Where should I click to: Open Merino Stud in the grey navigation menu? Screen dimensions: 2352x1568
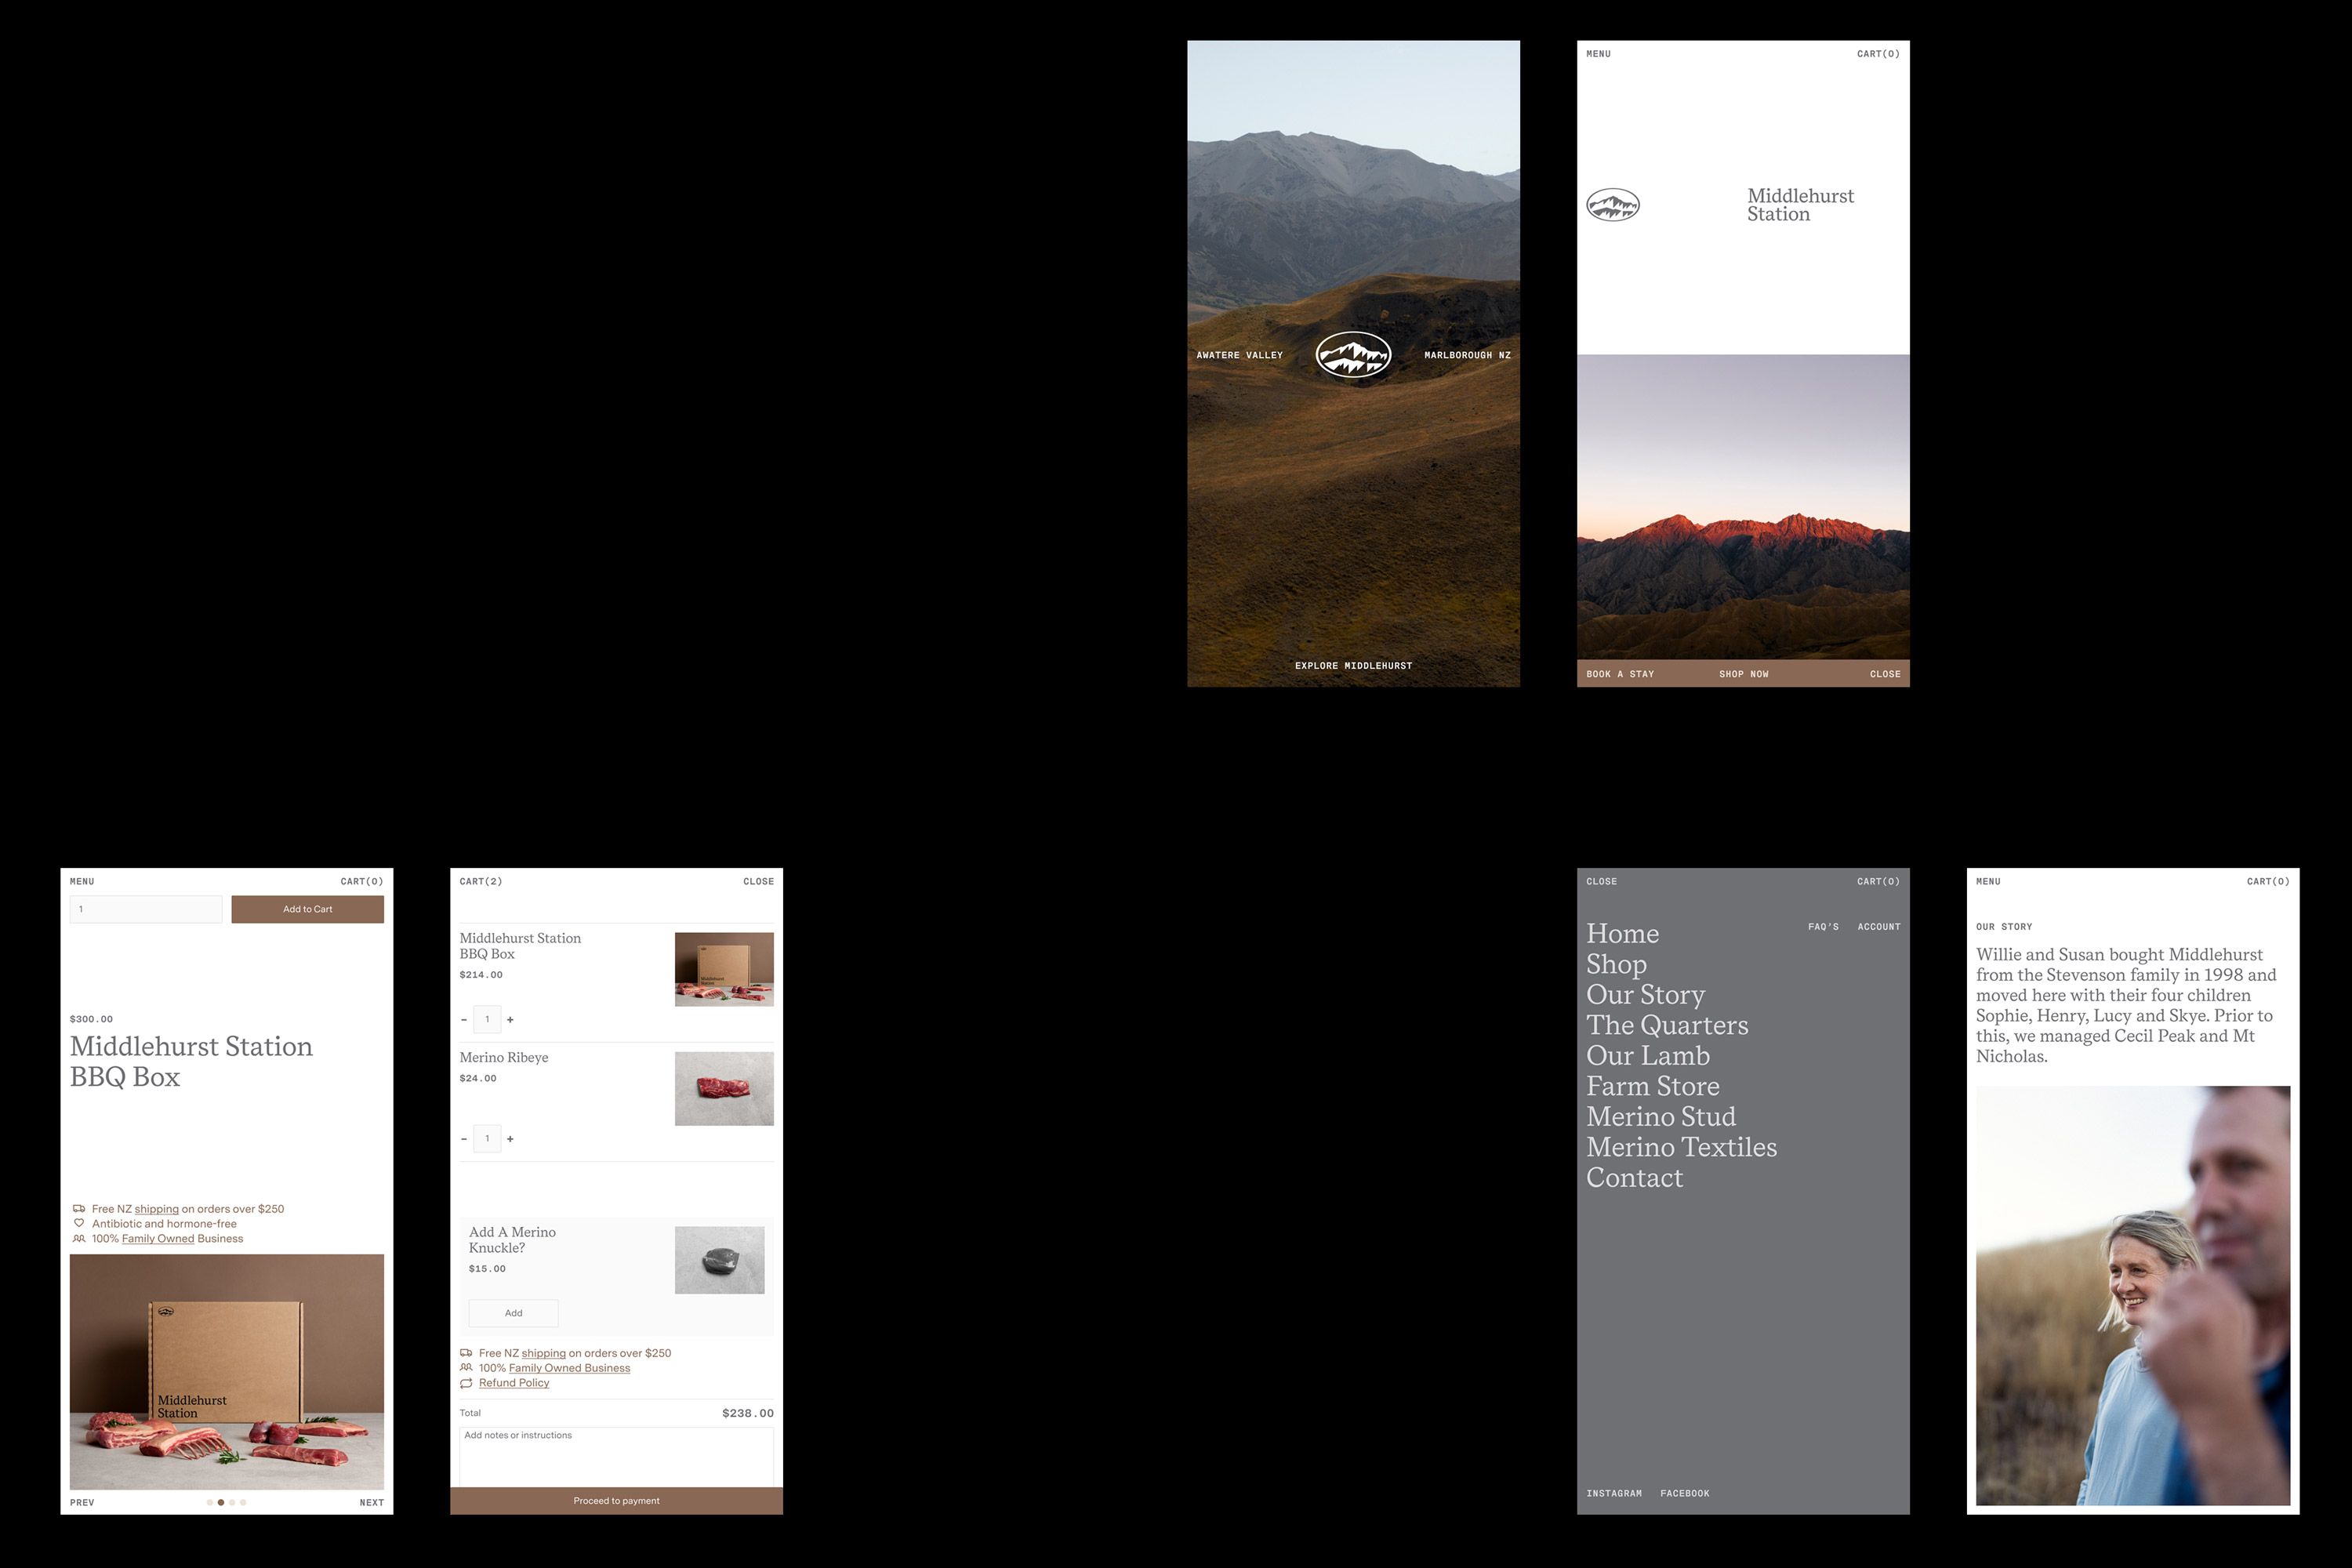pyautogui.click(x=1661, y=1117)
